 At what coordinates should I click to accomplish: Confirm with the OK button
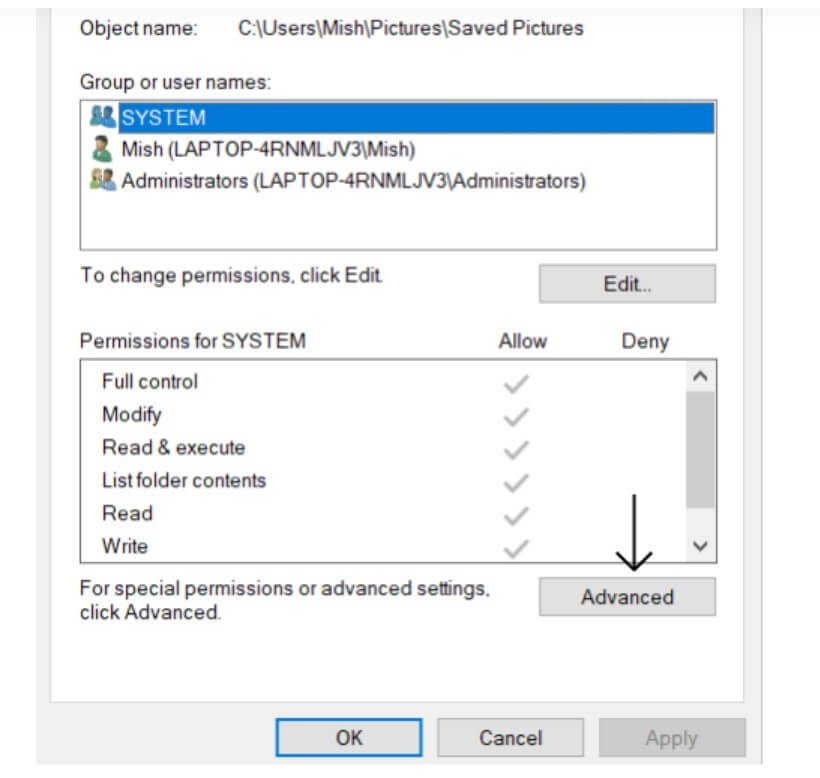click(349, 738)
